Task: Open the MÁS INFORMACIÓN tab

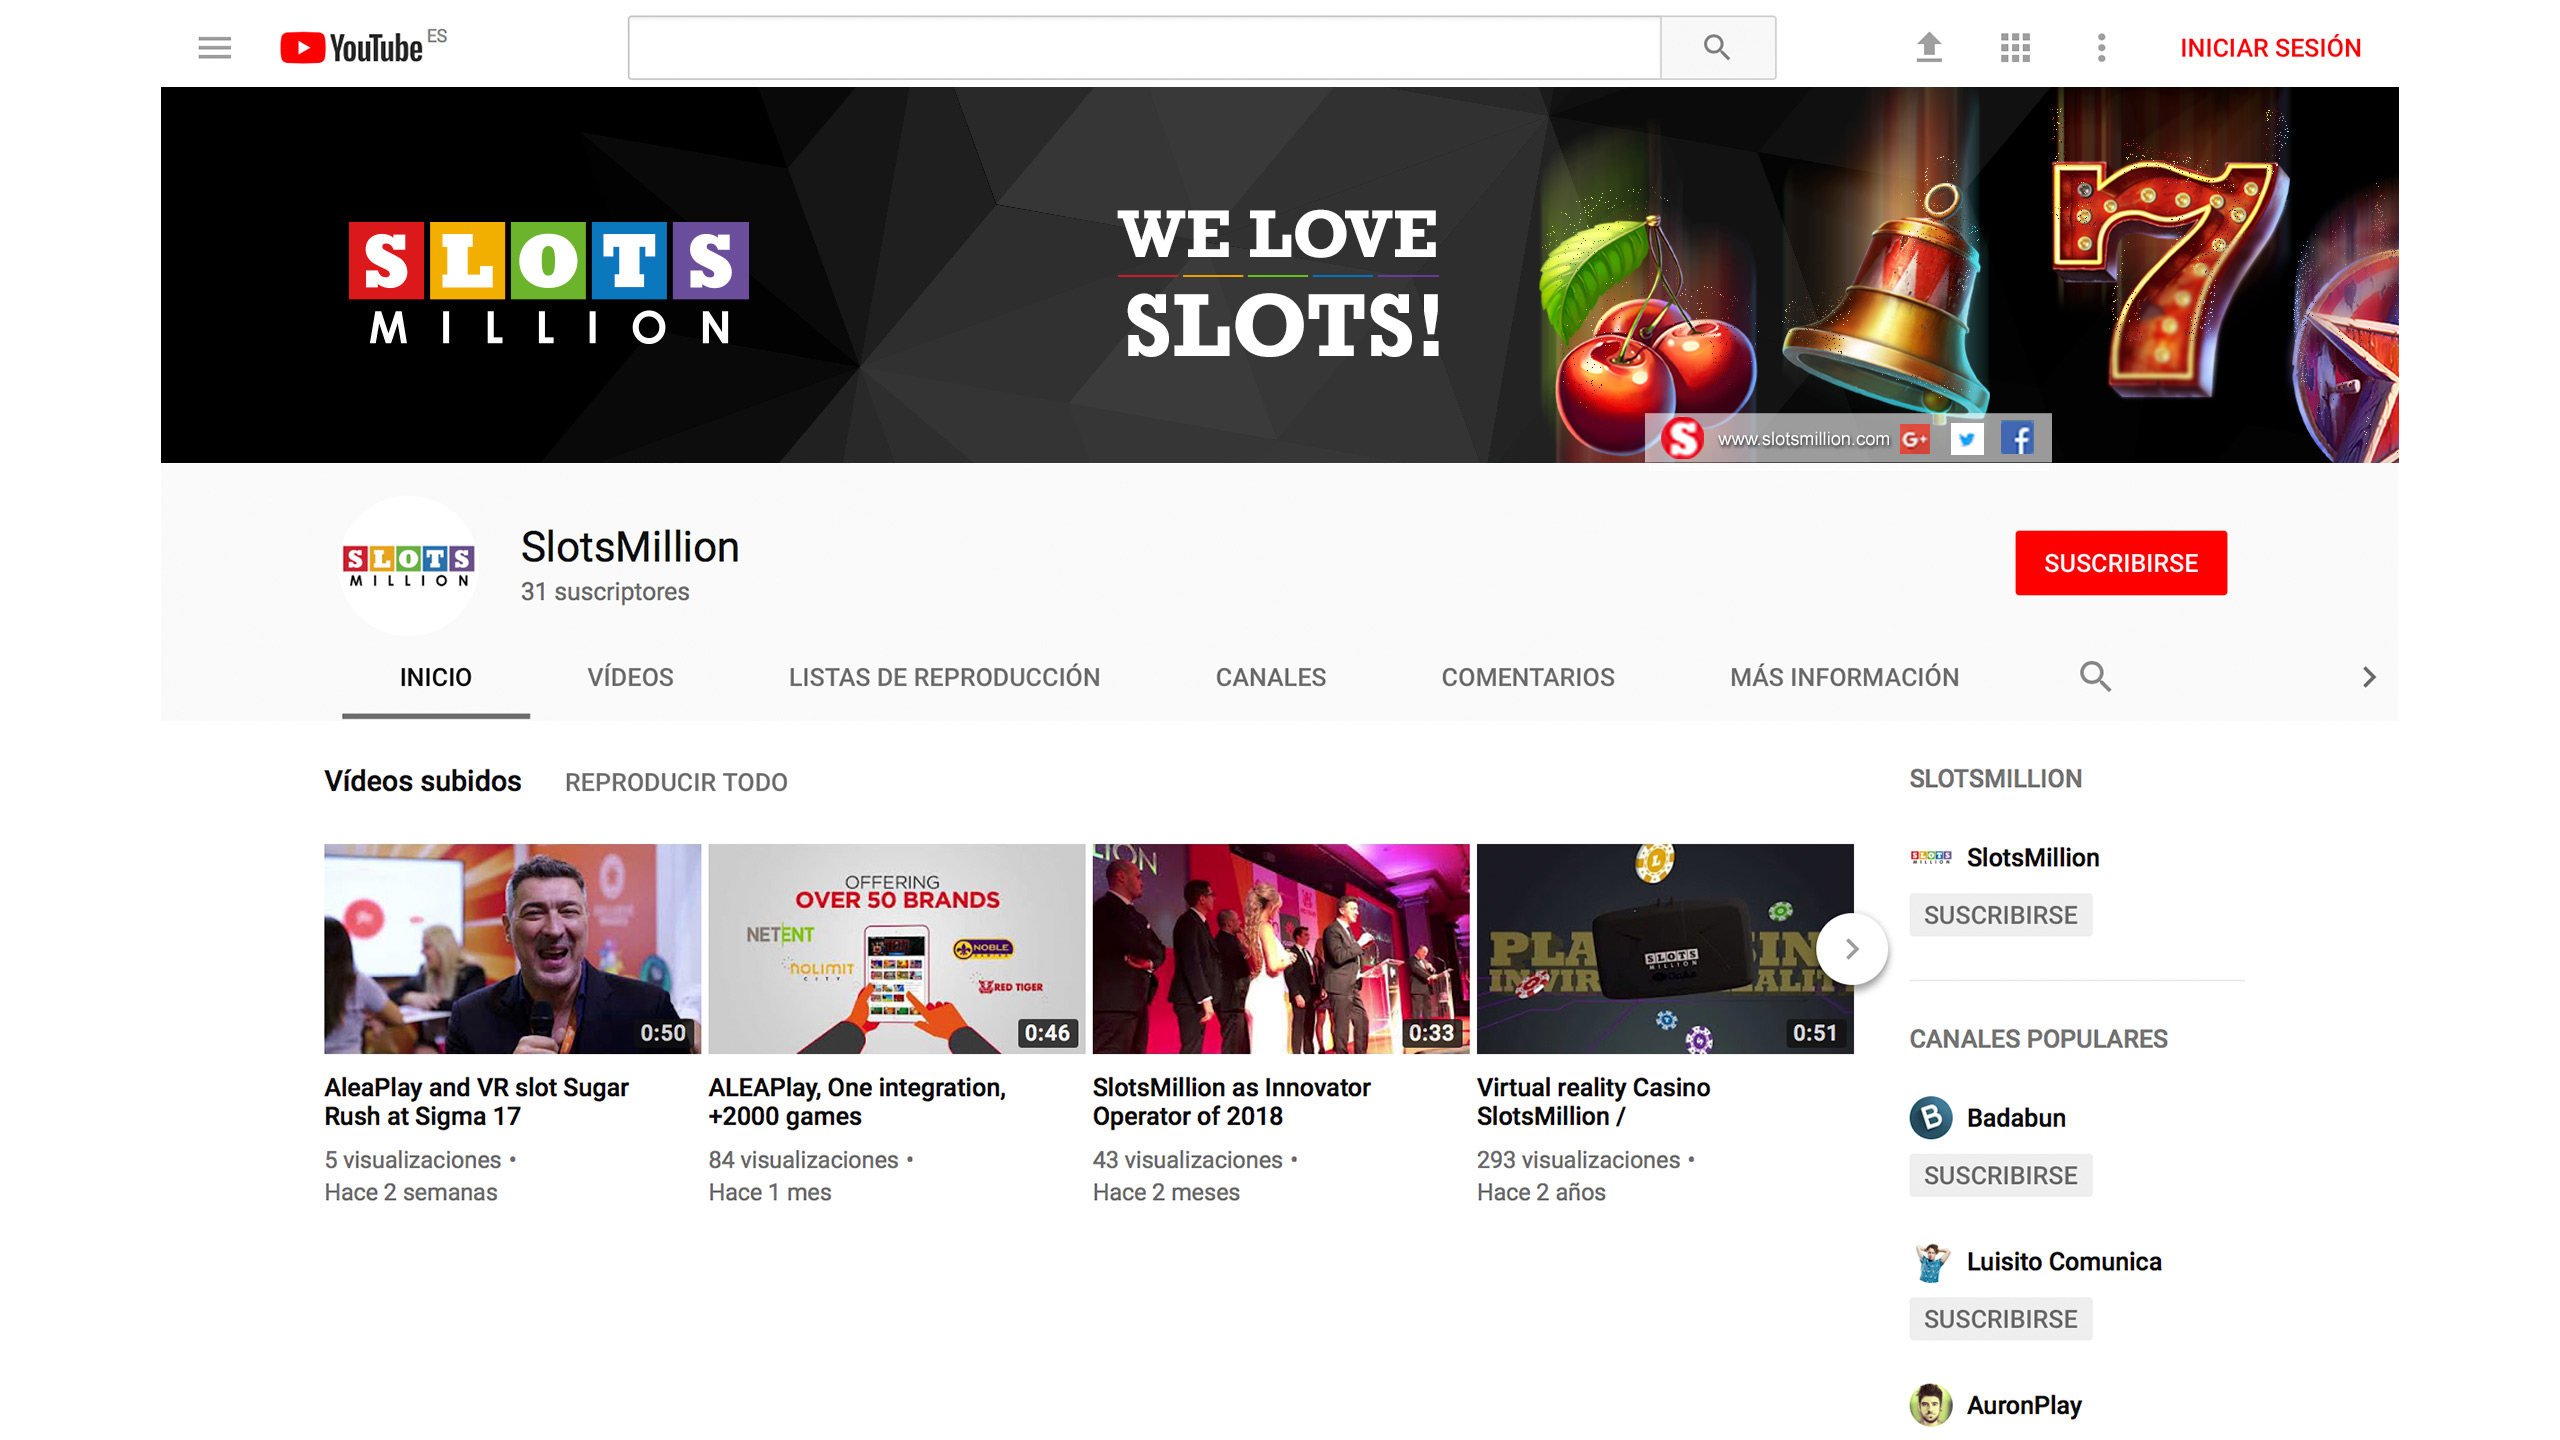Action: [x=1844, y=677]
